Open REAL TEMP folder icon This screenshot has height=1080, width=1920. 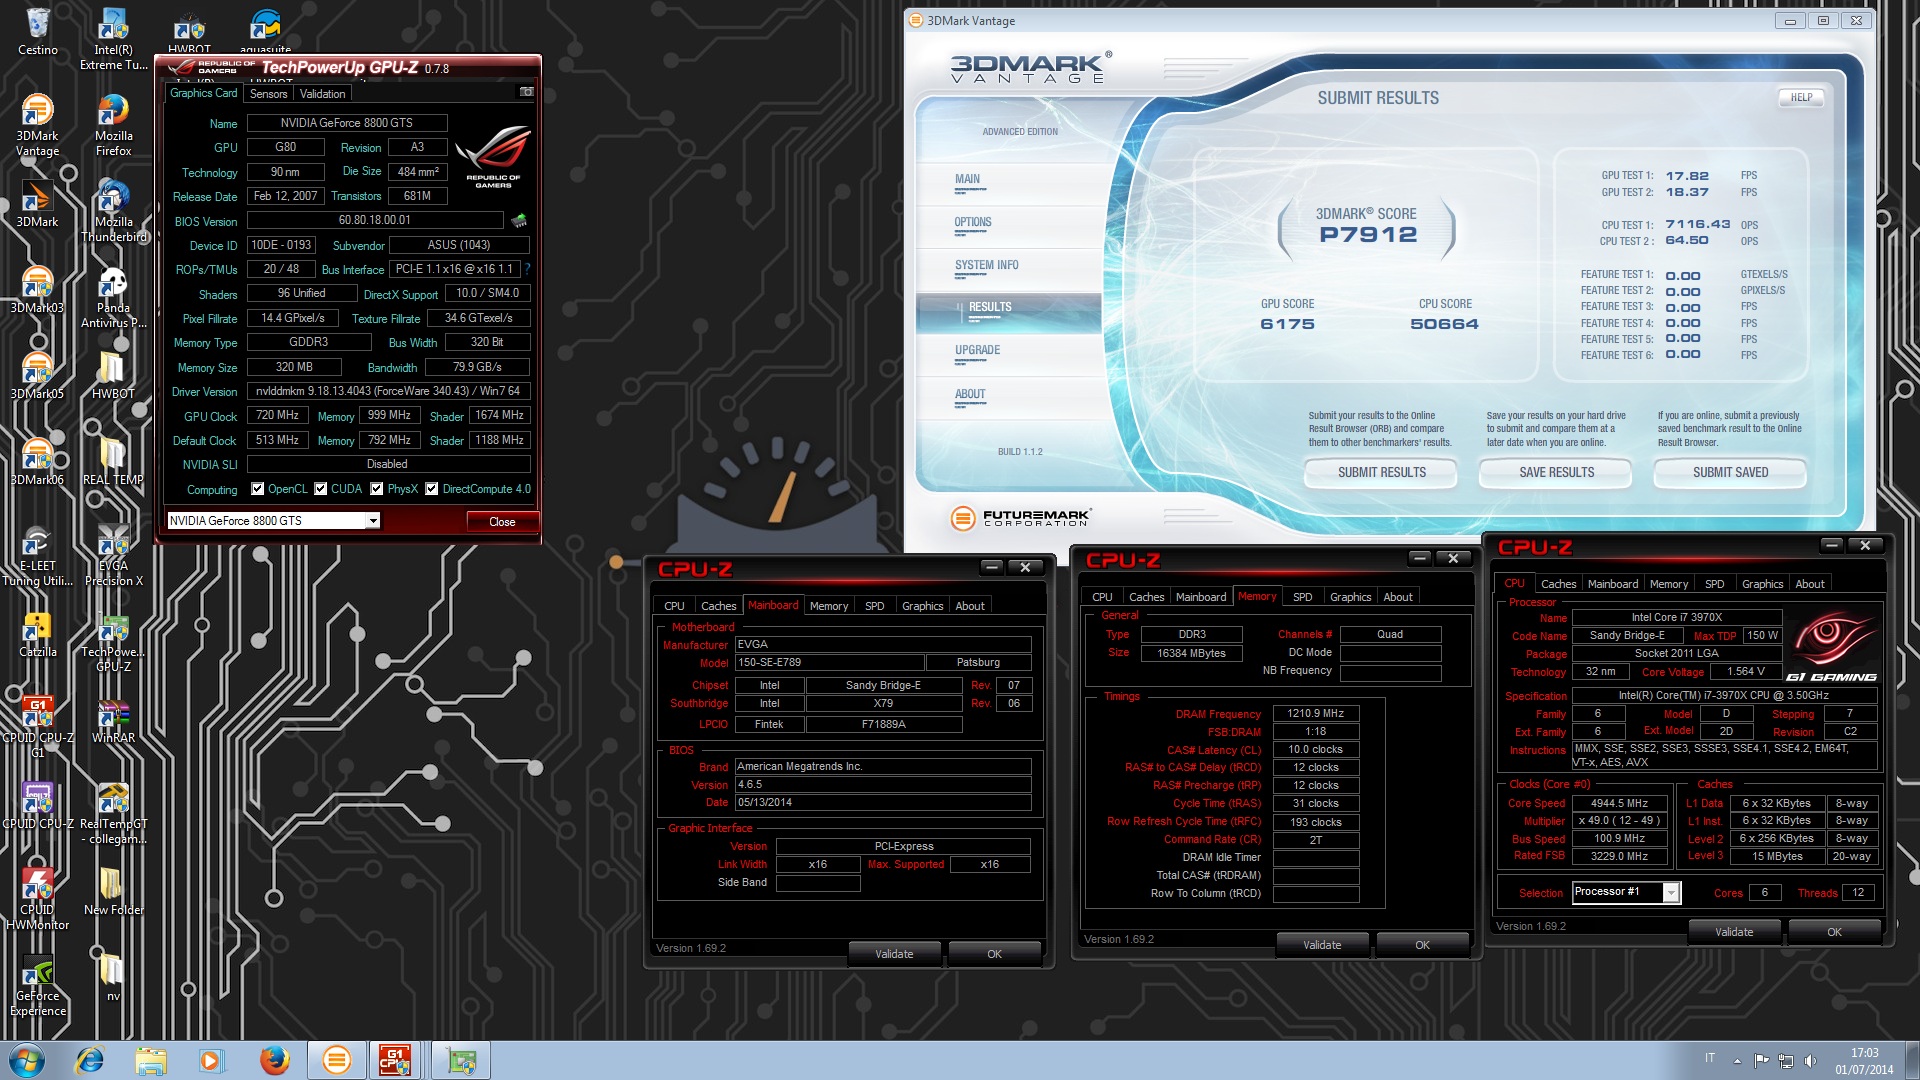click(113, 462)
